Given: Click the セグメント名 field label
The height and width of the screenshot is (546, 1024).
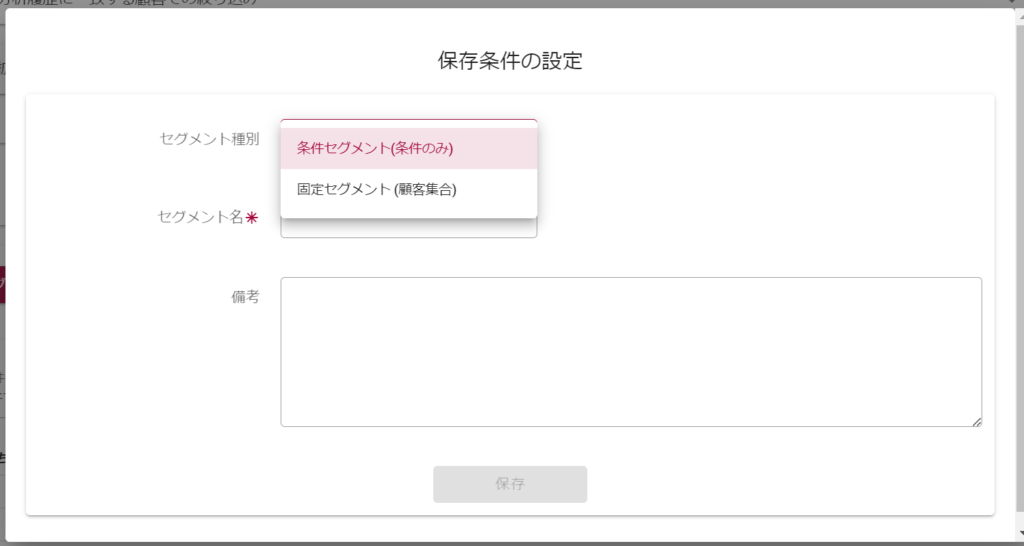Looking at the screenshot, I should tap(200, 217).
